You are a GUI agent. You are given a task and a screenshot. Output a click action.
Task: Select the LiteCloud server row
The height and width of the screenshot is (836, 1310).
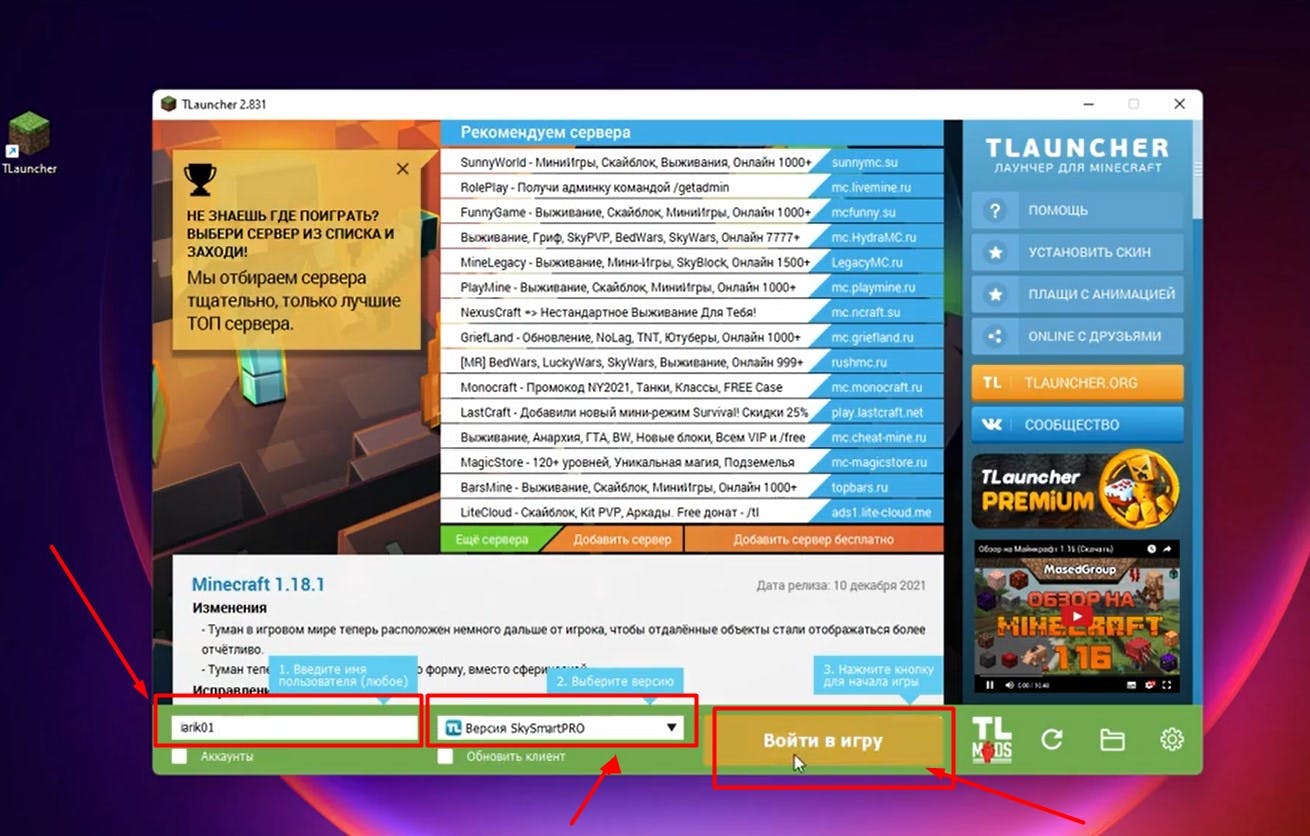[691, 512]
